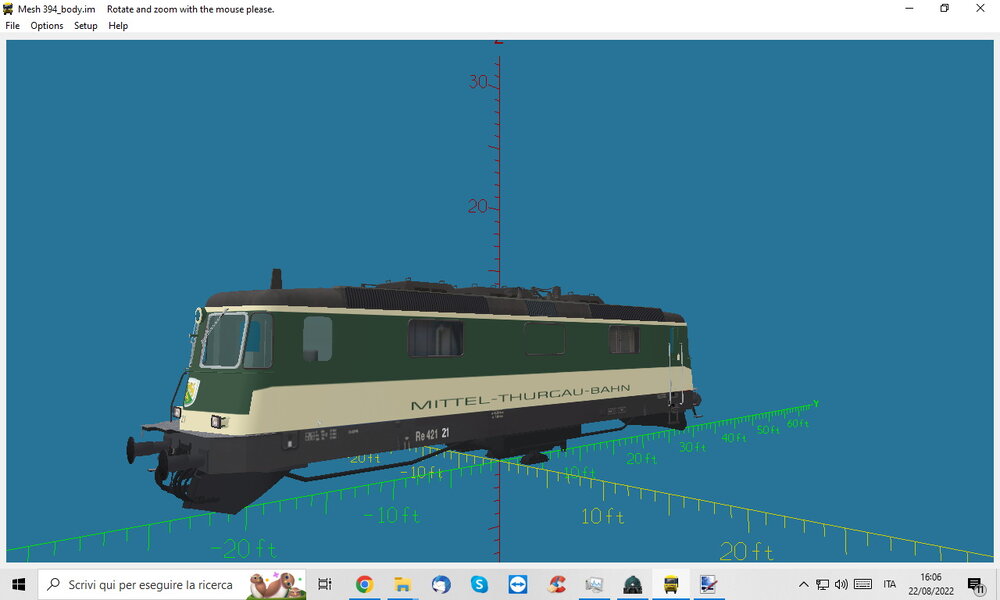Screen dimensions: 1000x600
Task: Open the notification center with 11 notifications
Action: [x=975, y=584]
